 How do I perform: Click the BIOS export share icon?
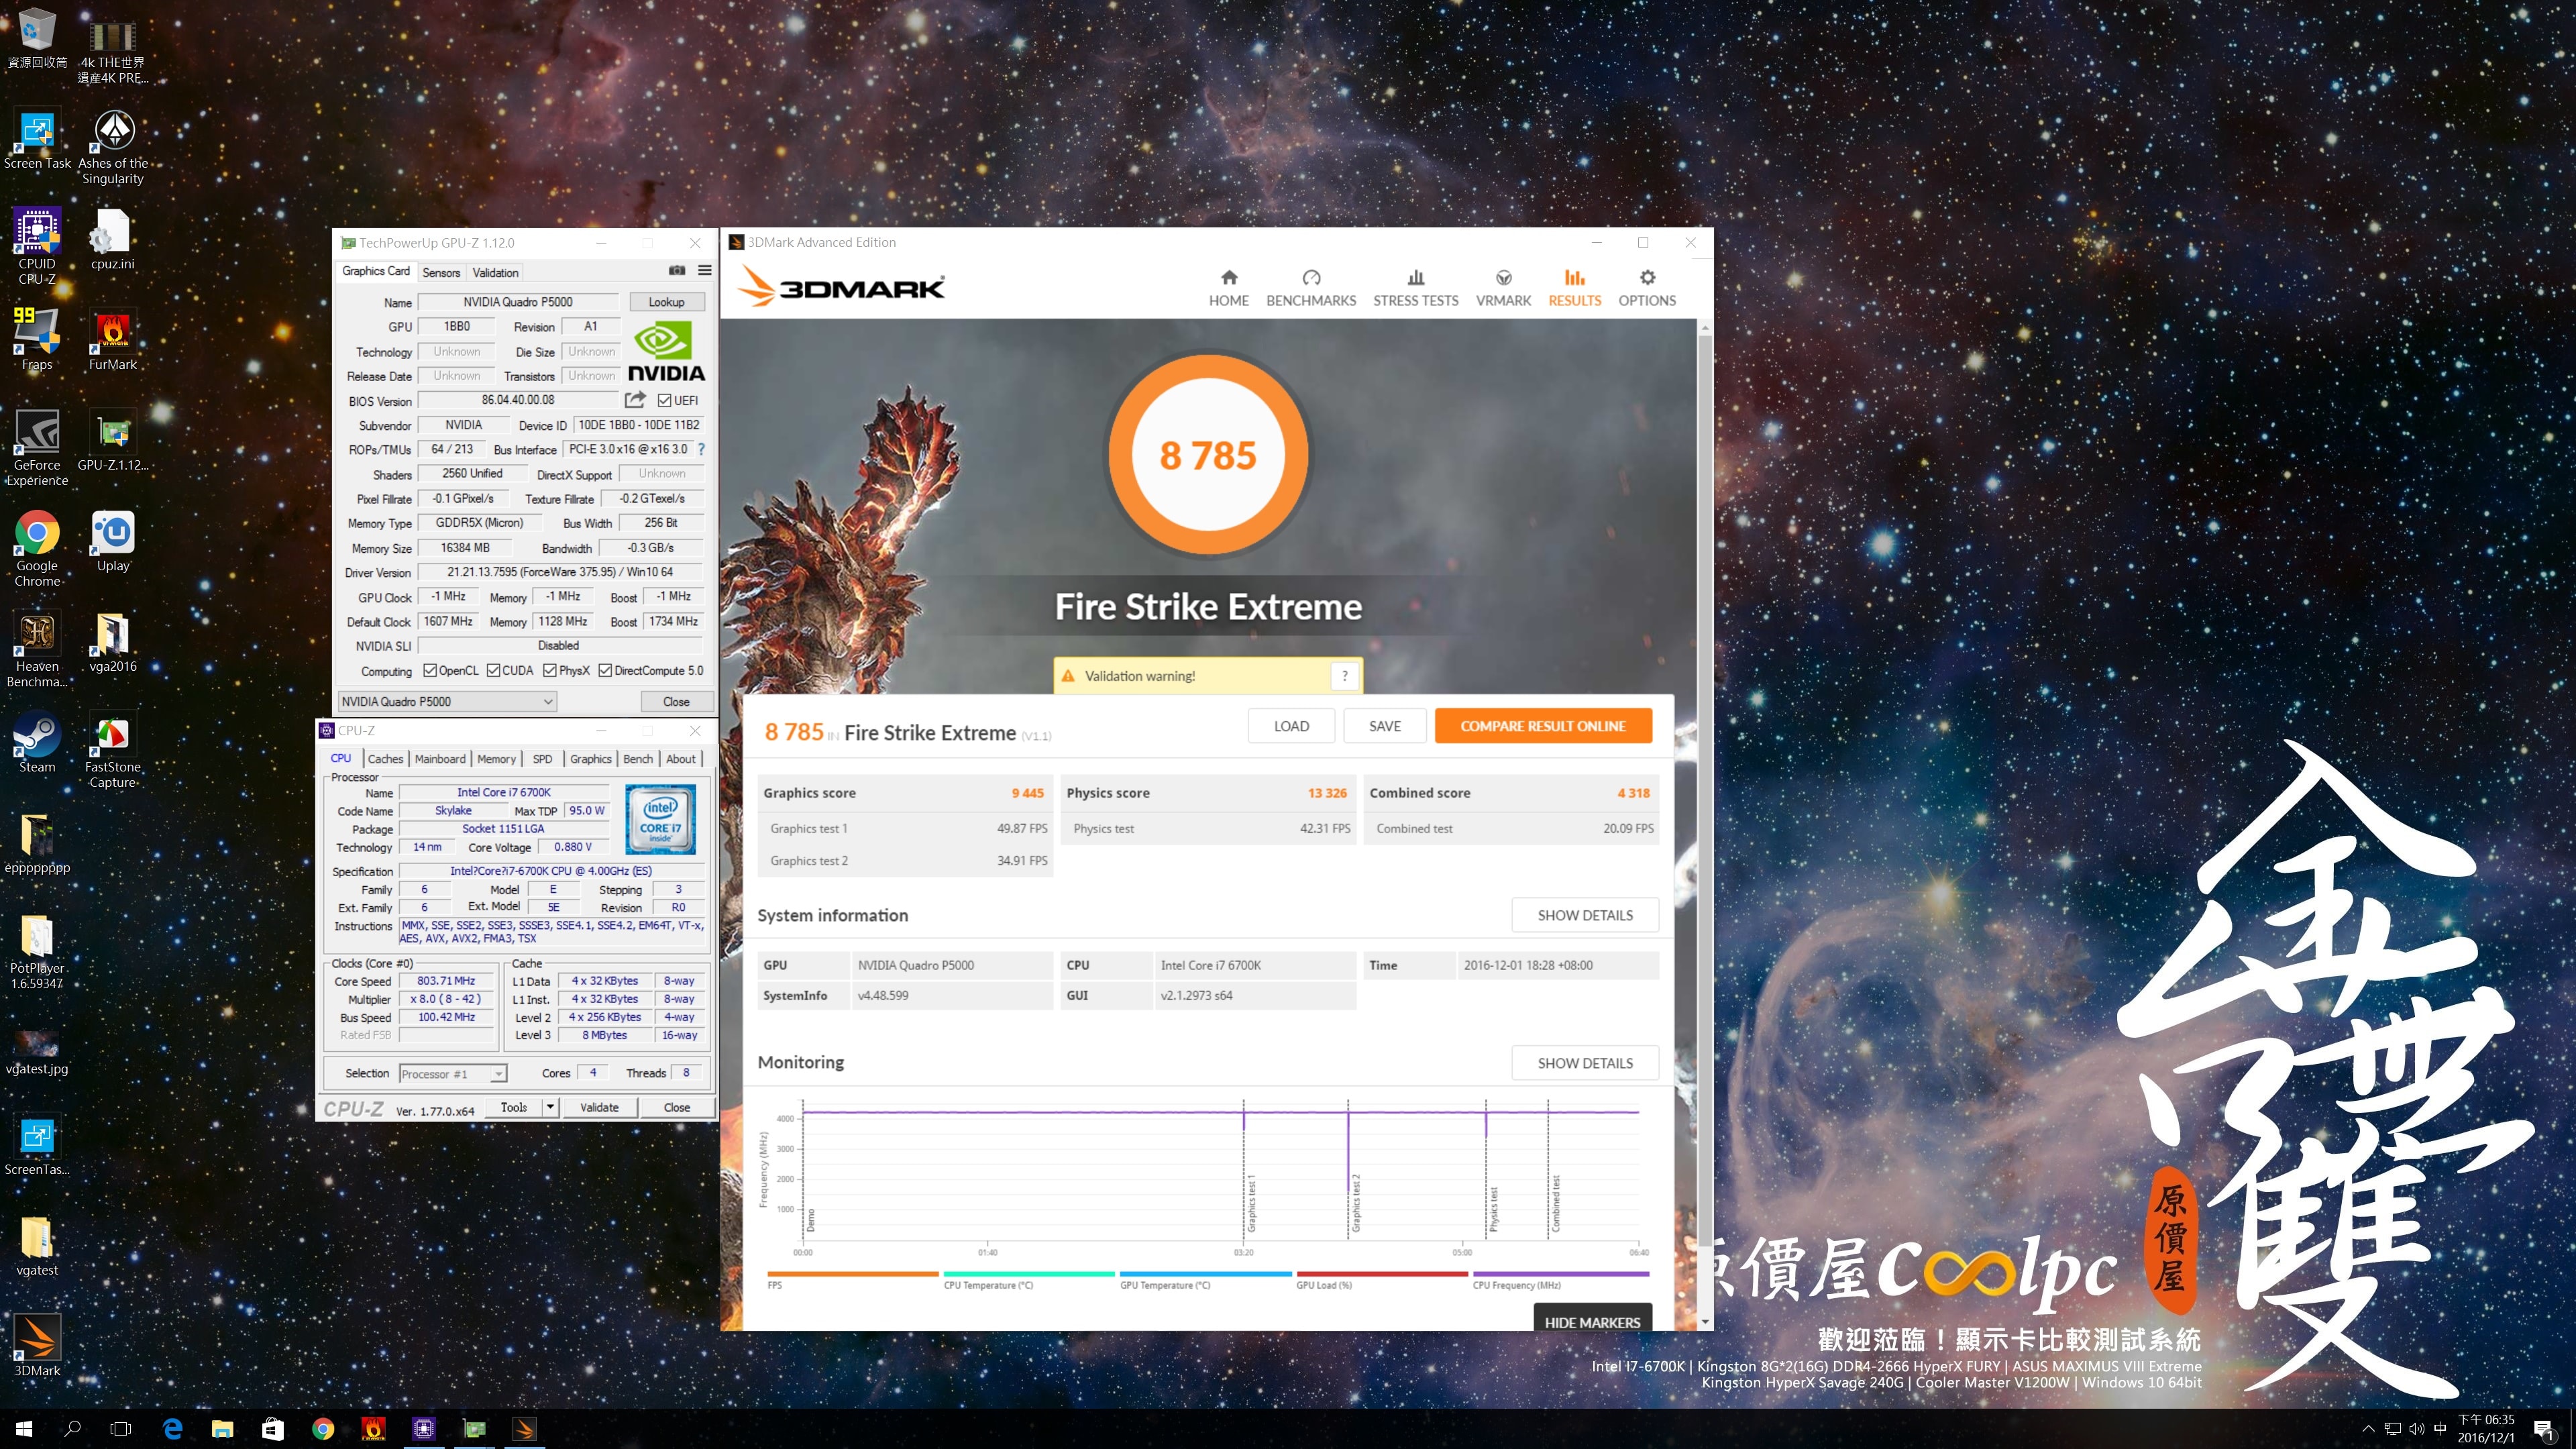click(x=635, y=400)
